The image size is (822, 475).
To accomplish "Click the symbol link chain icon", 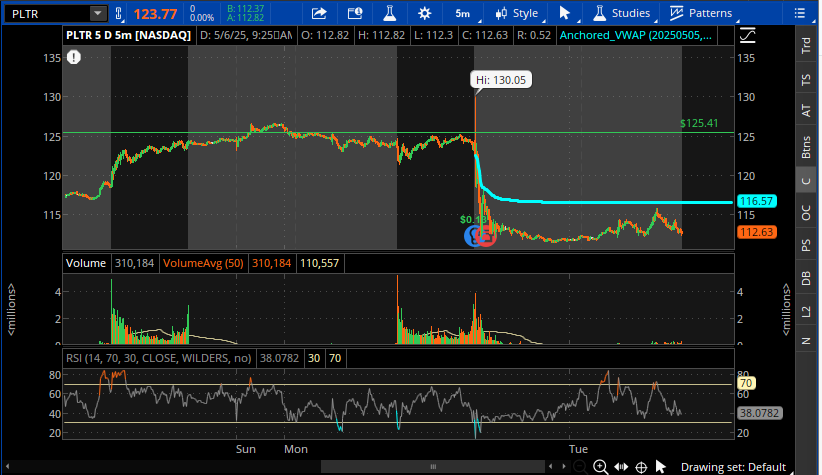I will pyautogui.click(x=118, y=14).
